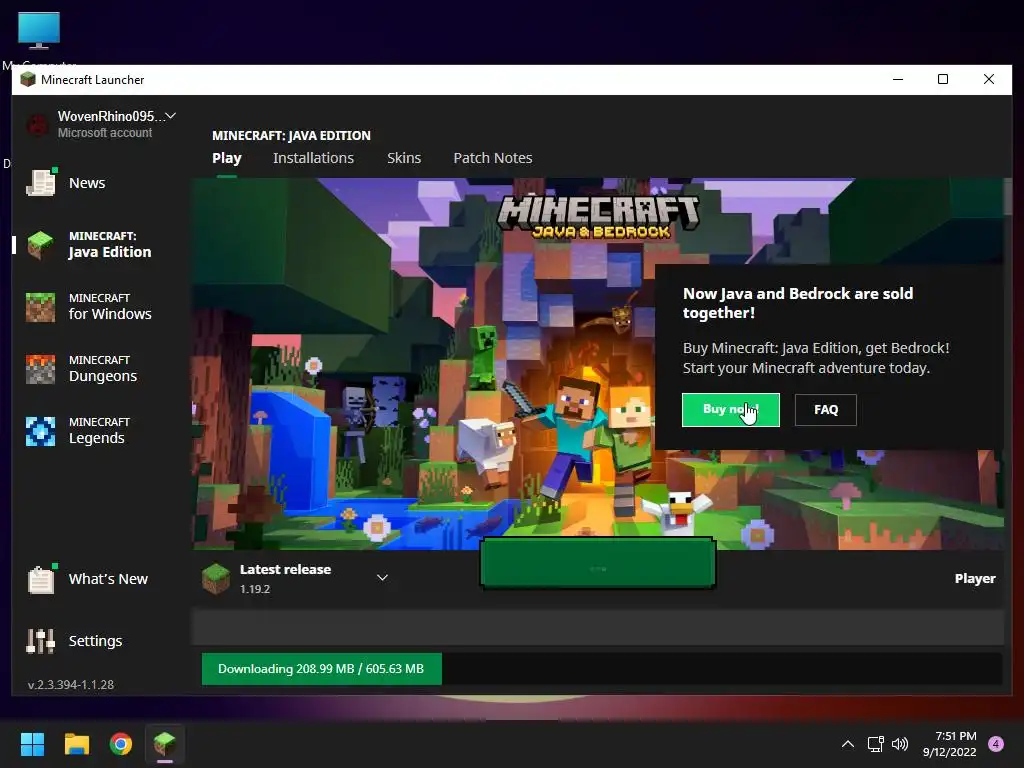The width and height of the screenshot is (1024, 768).
Task: Open the Windows Start menu
Action: (32, 744)
